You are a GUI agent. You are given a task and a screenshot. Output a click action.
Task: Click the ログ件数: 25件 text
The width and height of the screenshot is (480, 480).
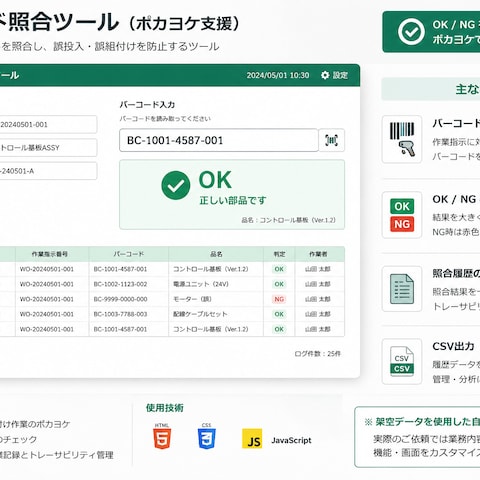(317, 354)
